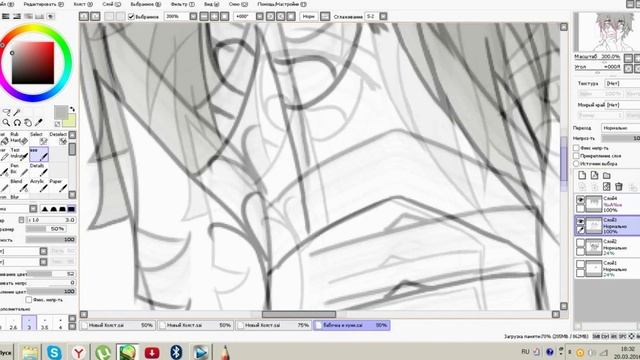Select brush size 2.6 preset

tap(13, 323)
